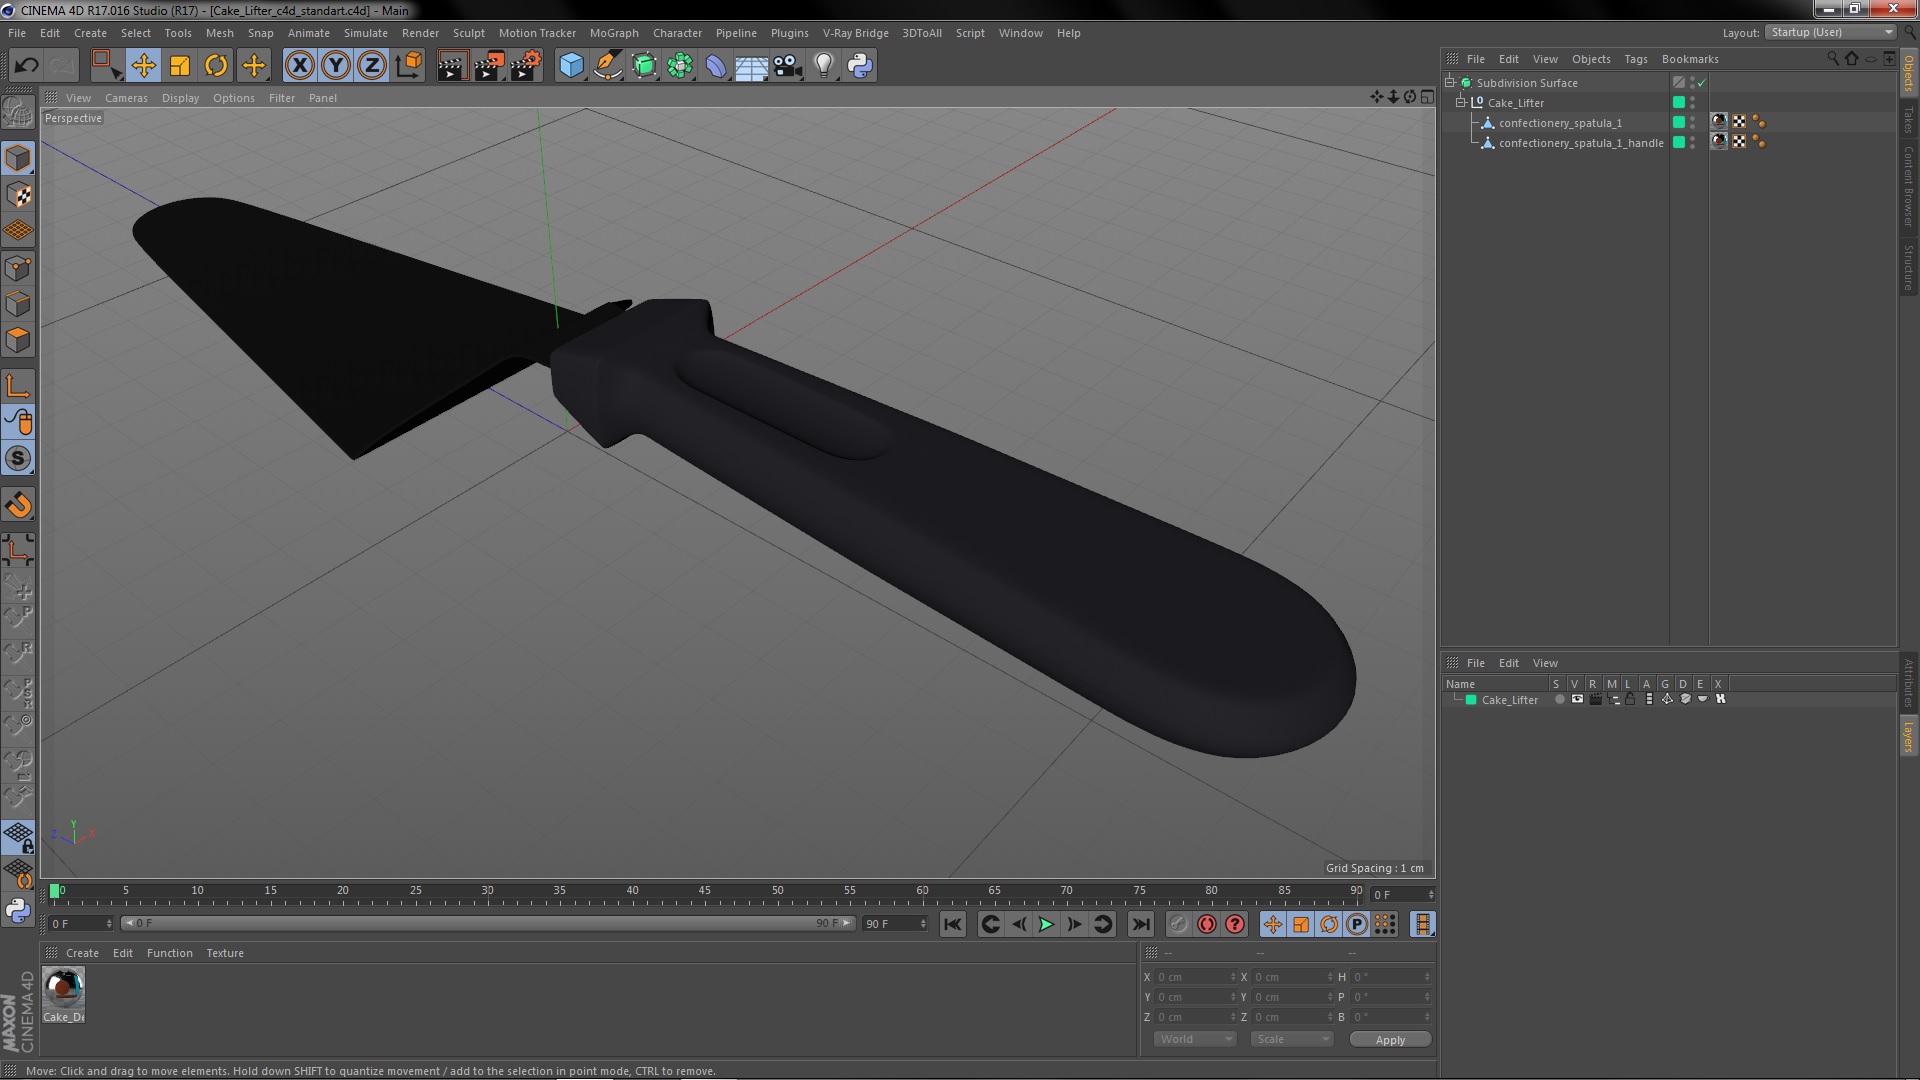1920x1080 pixels.
Task: Open the Layout dropdown Startup (User)
Action: coord(1830,32)
